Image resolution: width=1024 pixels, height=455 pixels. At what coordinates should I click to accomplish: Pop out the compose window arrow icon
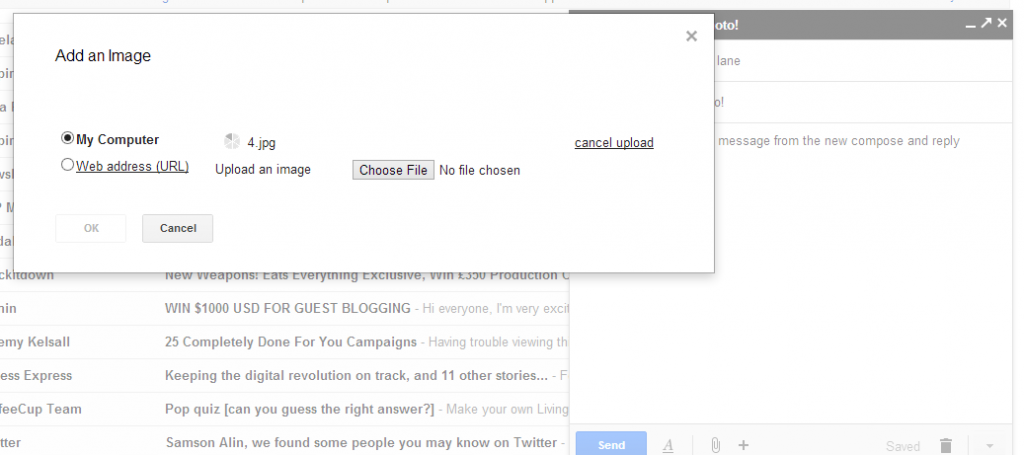coord(986,24)
